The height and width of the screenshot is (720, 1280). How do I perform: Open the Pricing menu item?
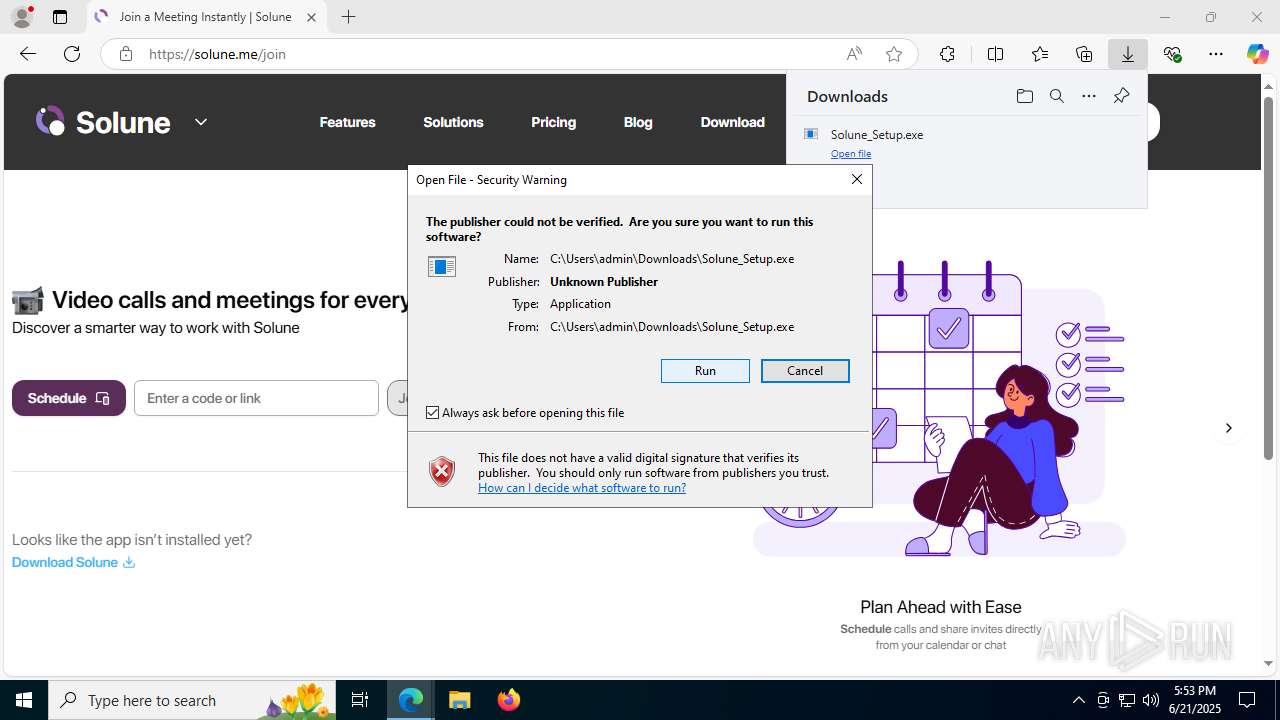(x=553, y=122)
